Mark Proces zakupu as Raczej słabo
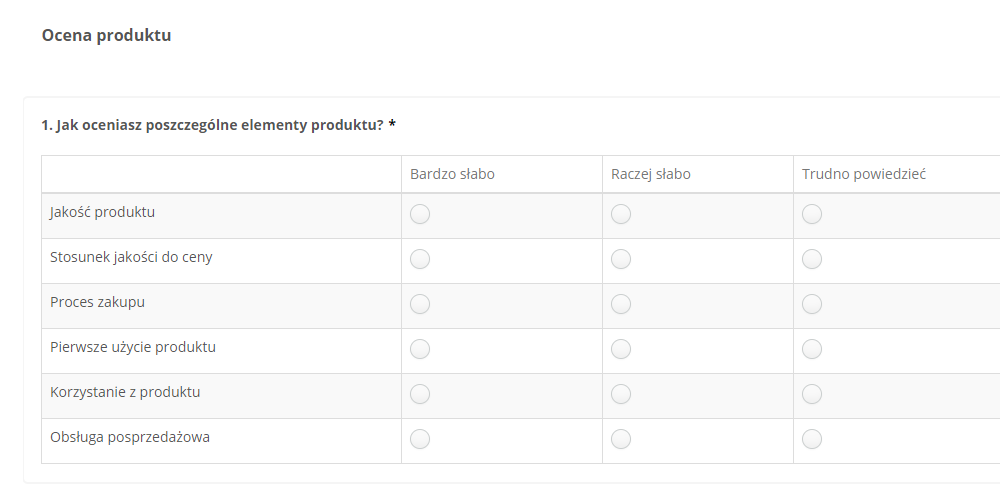The image size is (1000, 500). point(621,304)
